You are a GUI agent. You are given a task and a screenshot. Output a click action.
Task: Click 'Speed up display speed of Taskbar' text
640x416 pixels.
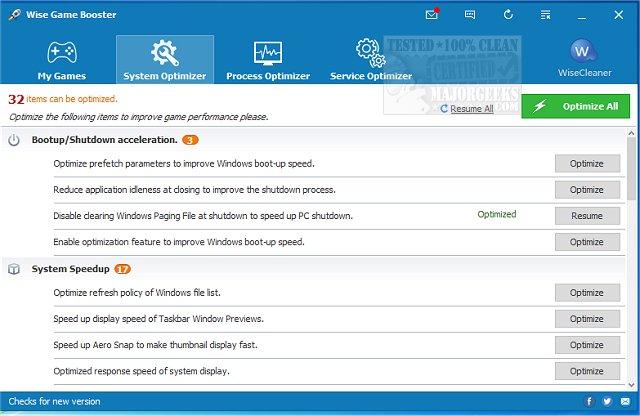click(x=158, y=319)
